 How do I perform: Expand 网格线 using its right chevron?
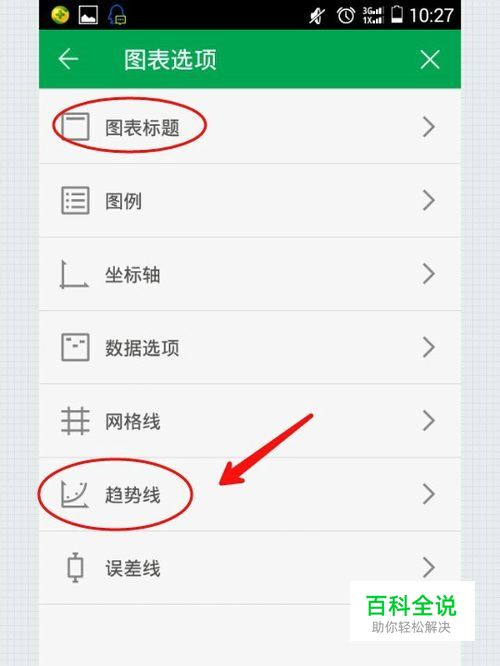(429, 420)
